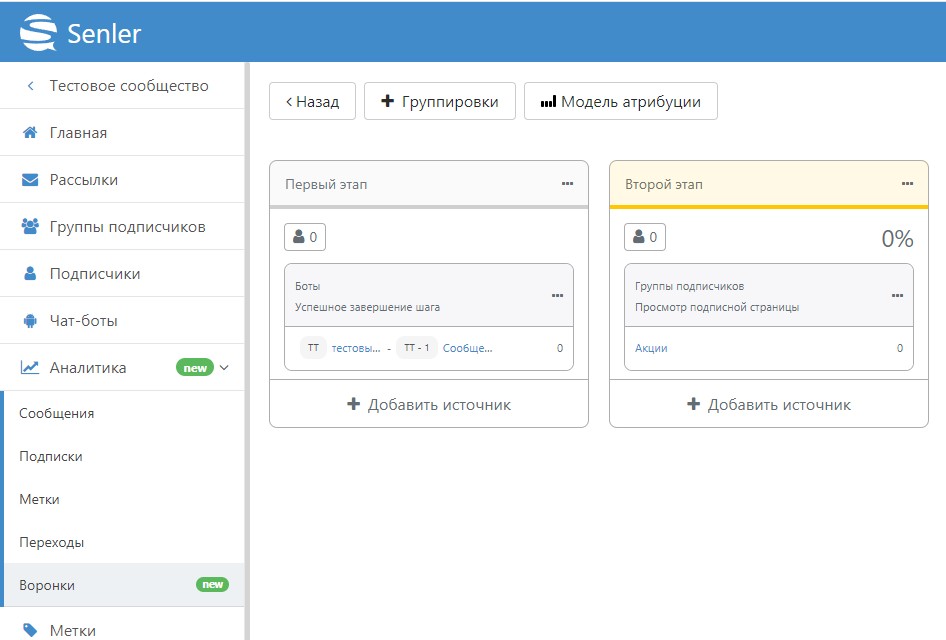The height and width of the screenshot is (640, 946).
Task: Open Модель атрибуции settings
Action: (620, 102)
